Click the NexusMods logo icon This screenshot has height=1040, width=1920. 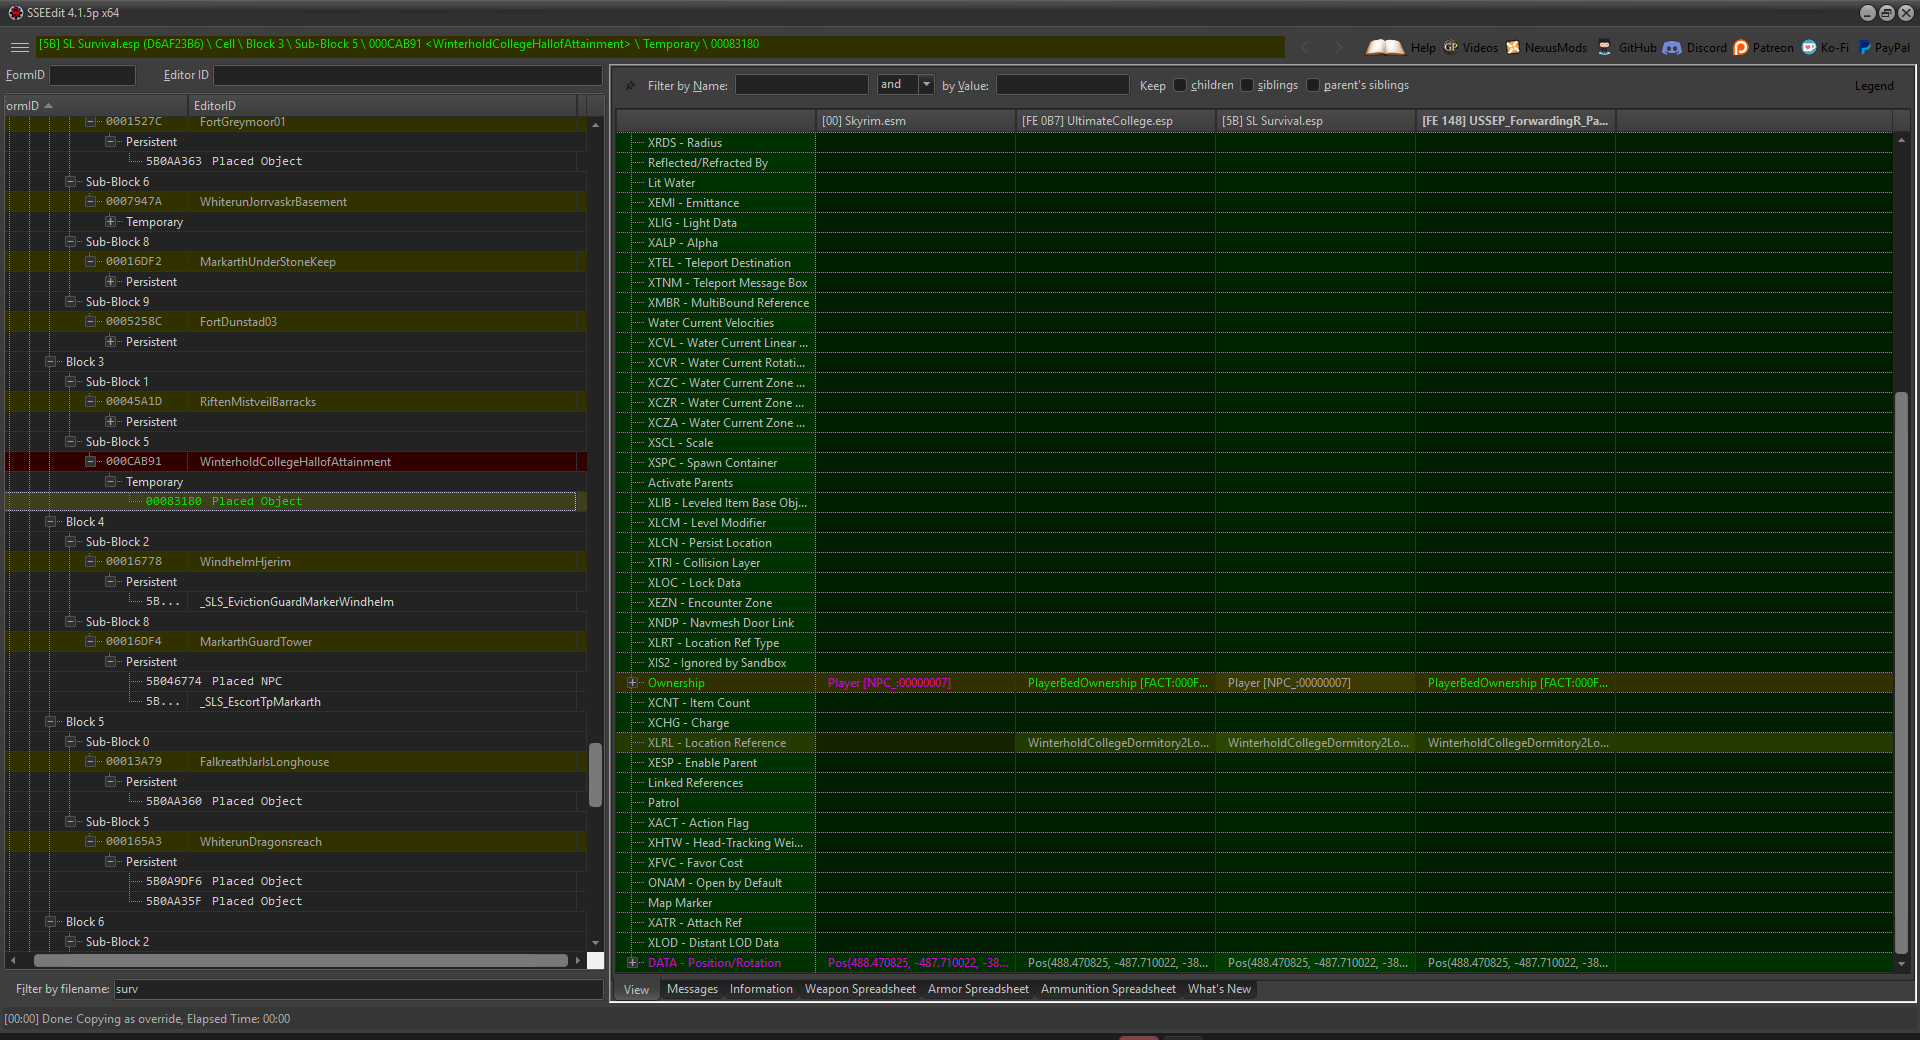click(1513, 47)
